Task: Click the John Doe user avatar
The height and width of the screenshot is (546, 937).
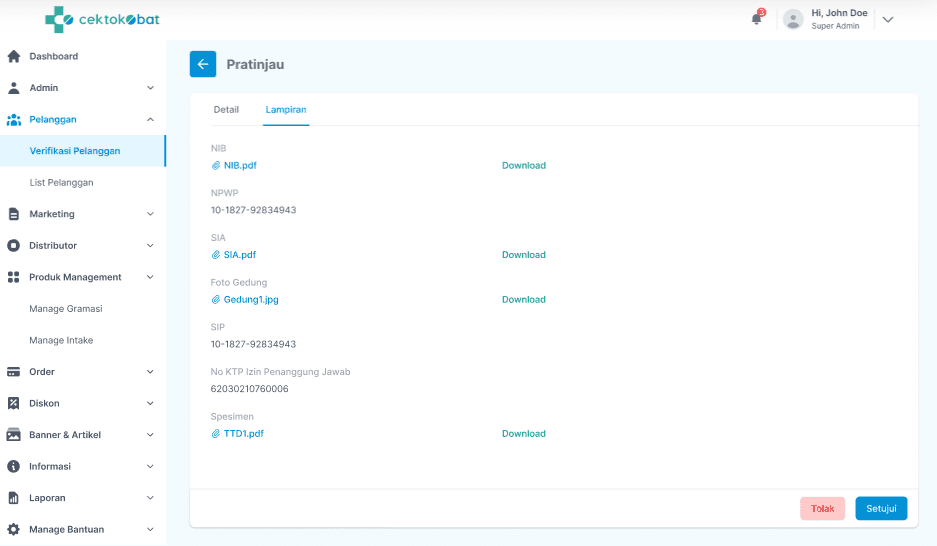Action: [x=793, y=19]
